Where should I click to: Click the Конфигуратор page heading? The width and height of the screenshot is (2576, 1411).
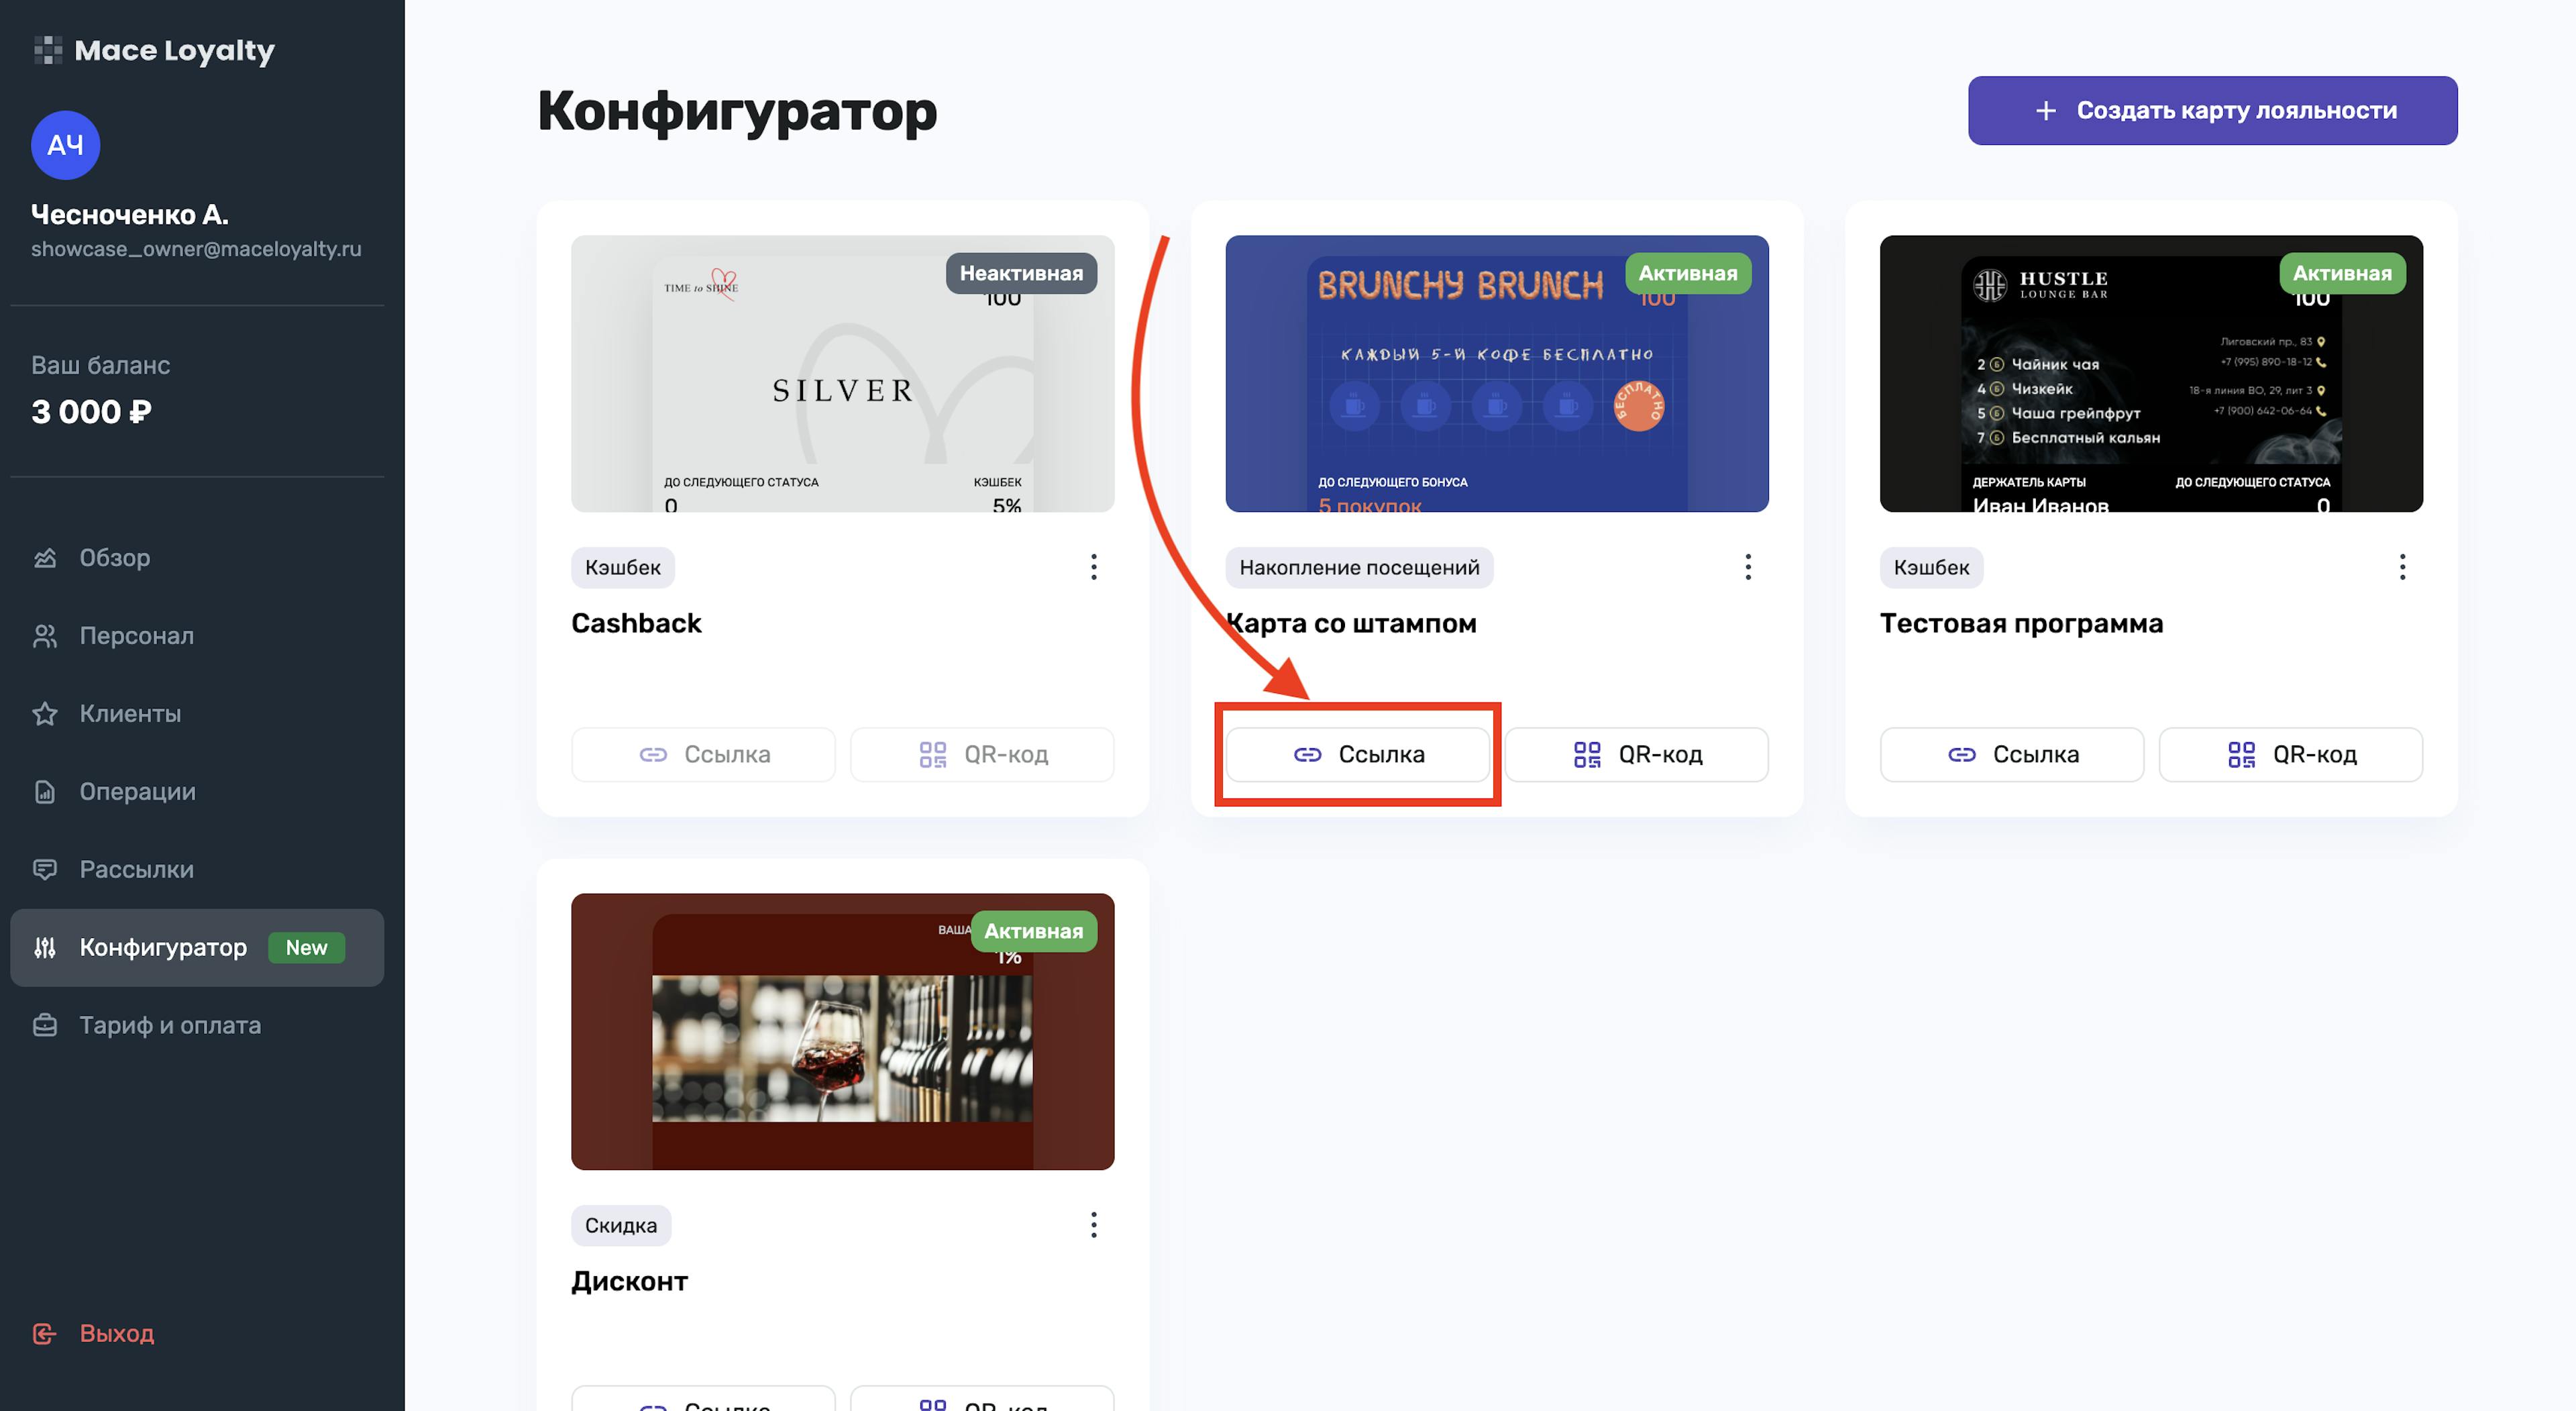point(737,111)
